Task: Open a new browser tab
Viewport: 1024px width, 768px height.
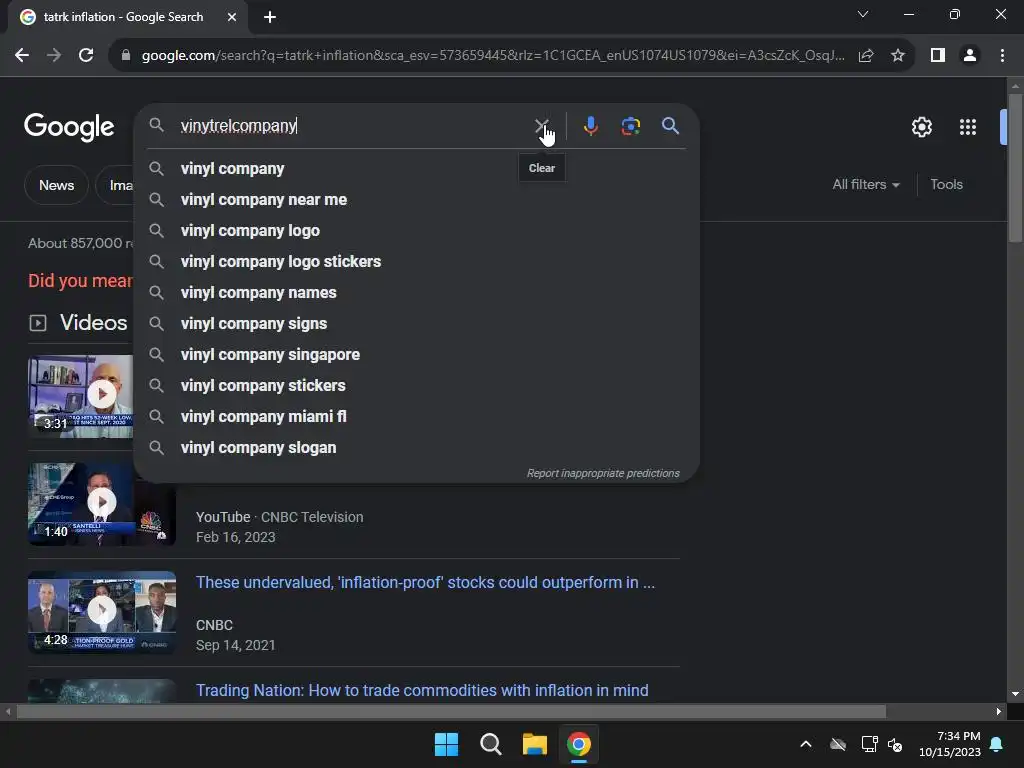Action: [270, 17]
